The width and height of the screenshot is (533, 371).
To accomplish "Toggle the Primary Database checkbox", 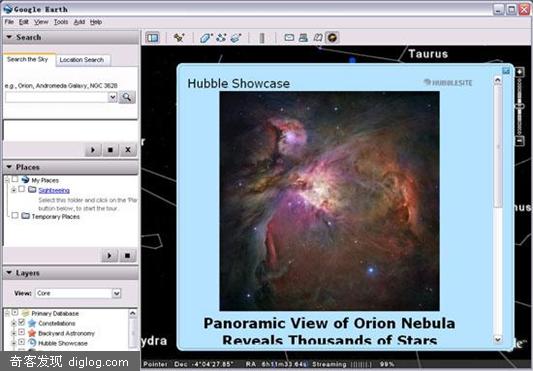I will 15,312.
